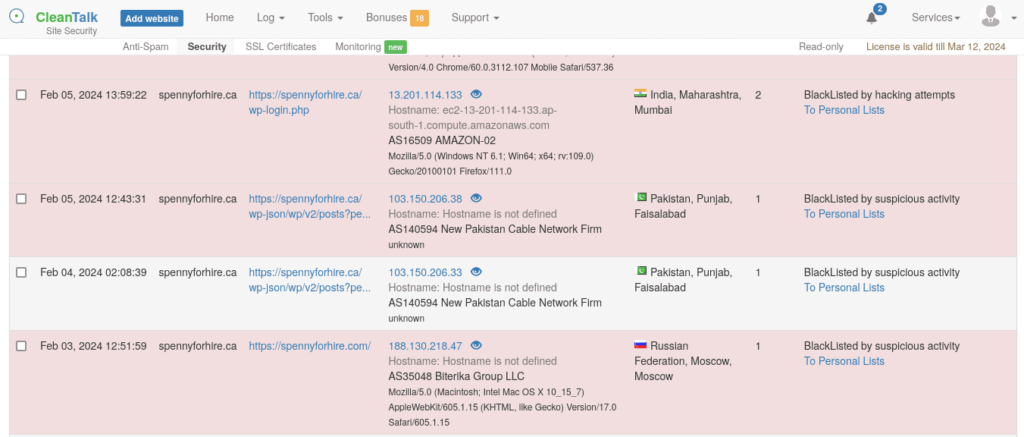The image size is (1024, 437).
Task: Click the AS16509 AMAZON-02 text
Action: [x=442, y=140]
